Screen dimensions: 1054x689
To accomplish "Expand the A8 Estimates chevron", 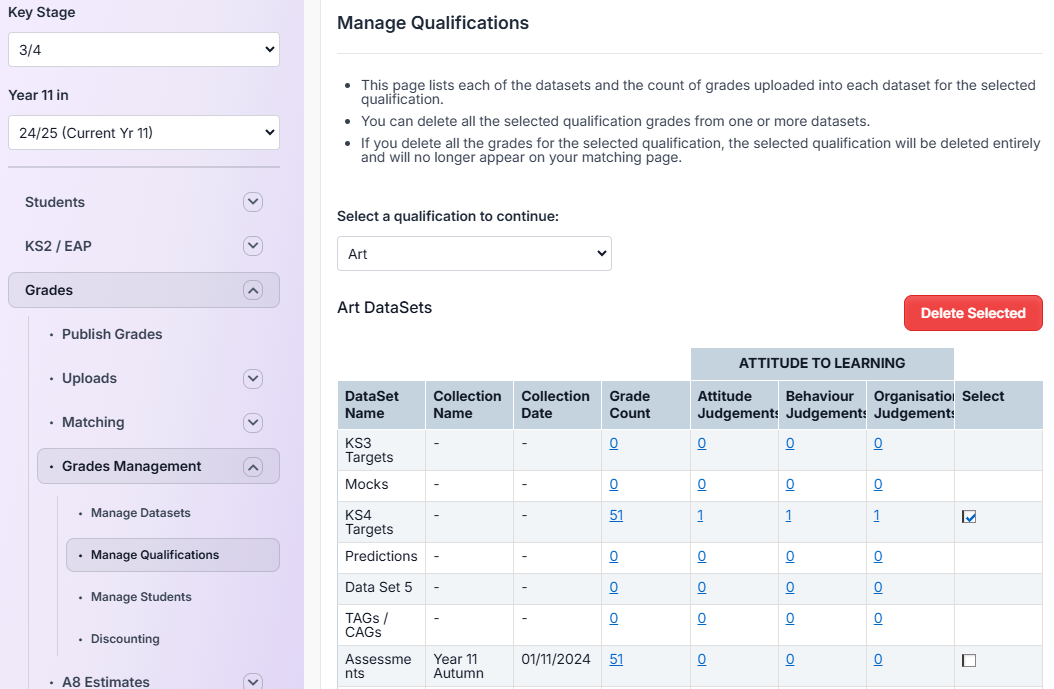I will [253, 681].
